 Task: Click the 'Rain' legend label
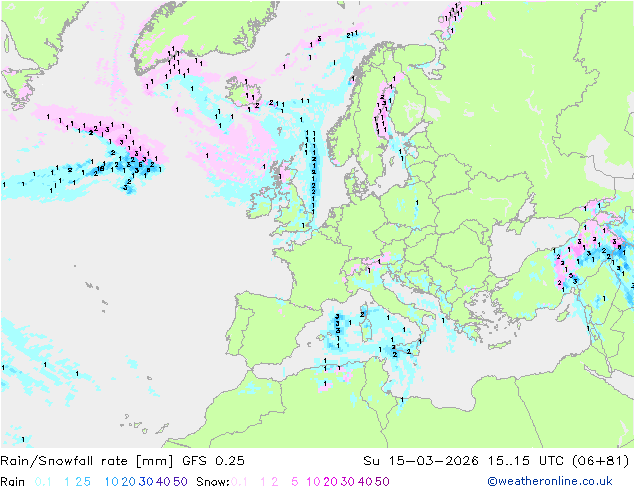13,482
